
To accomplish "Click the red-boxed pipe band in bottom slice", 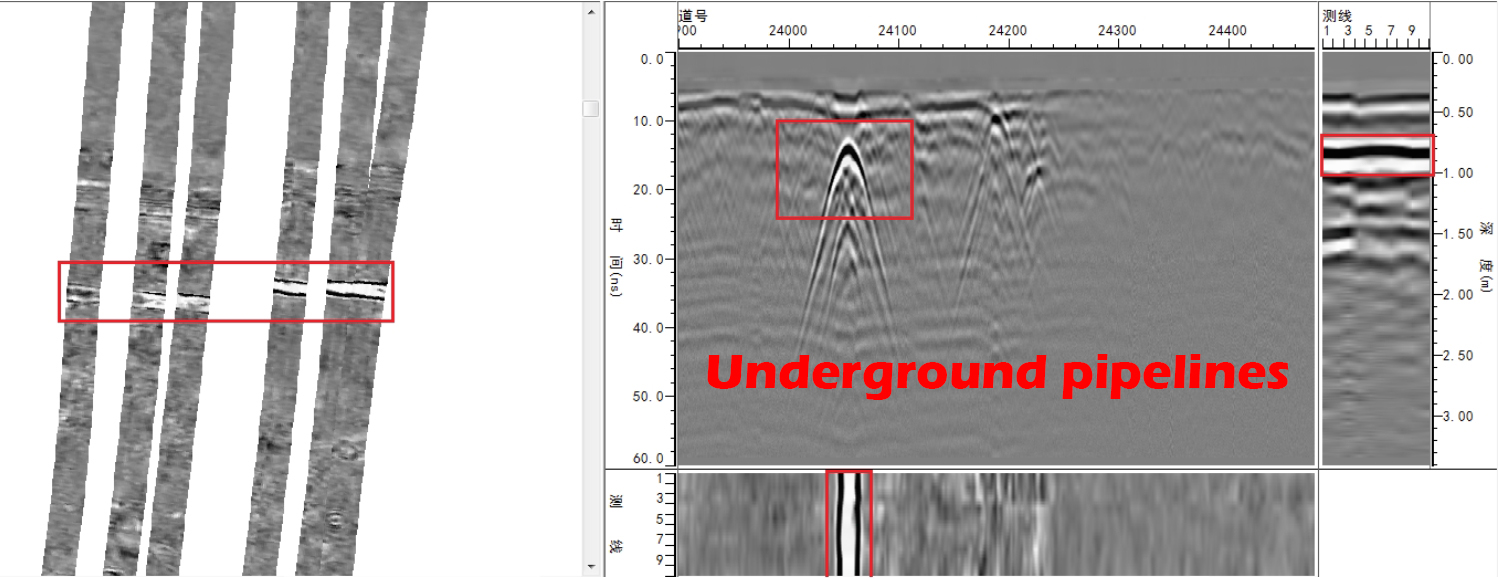I will click(849, 522).
